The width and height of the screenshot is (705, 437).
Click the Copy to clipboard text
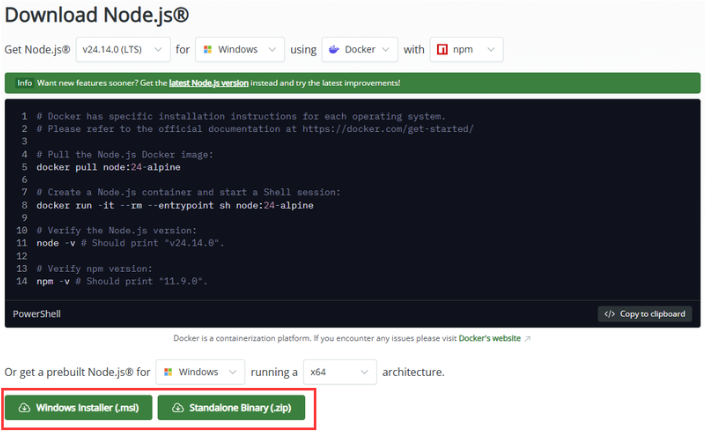[652, 314]
